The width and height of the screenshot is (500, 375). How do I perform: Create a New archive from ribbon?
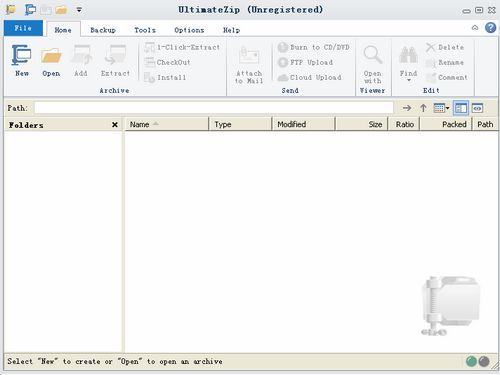22,60
